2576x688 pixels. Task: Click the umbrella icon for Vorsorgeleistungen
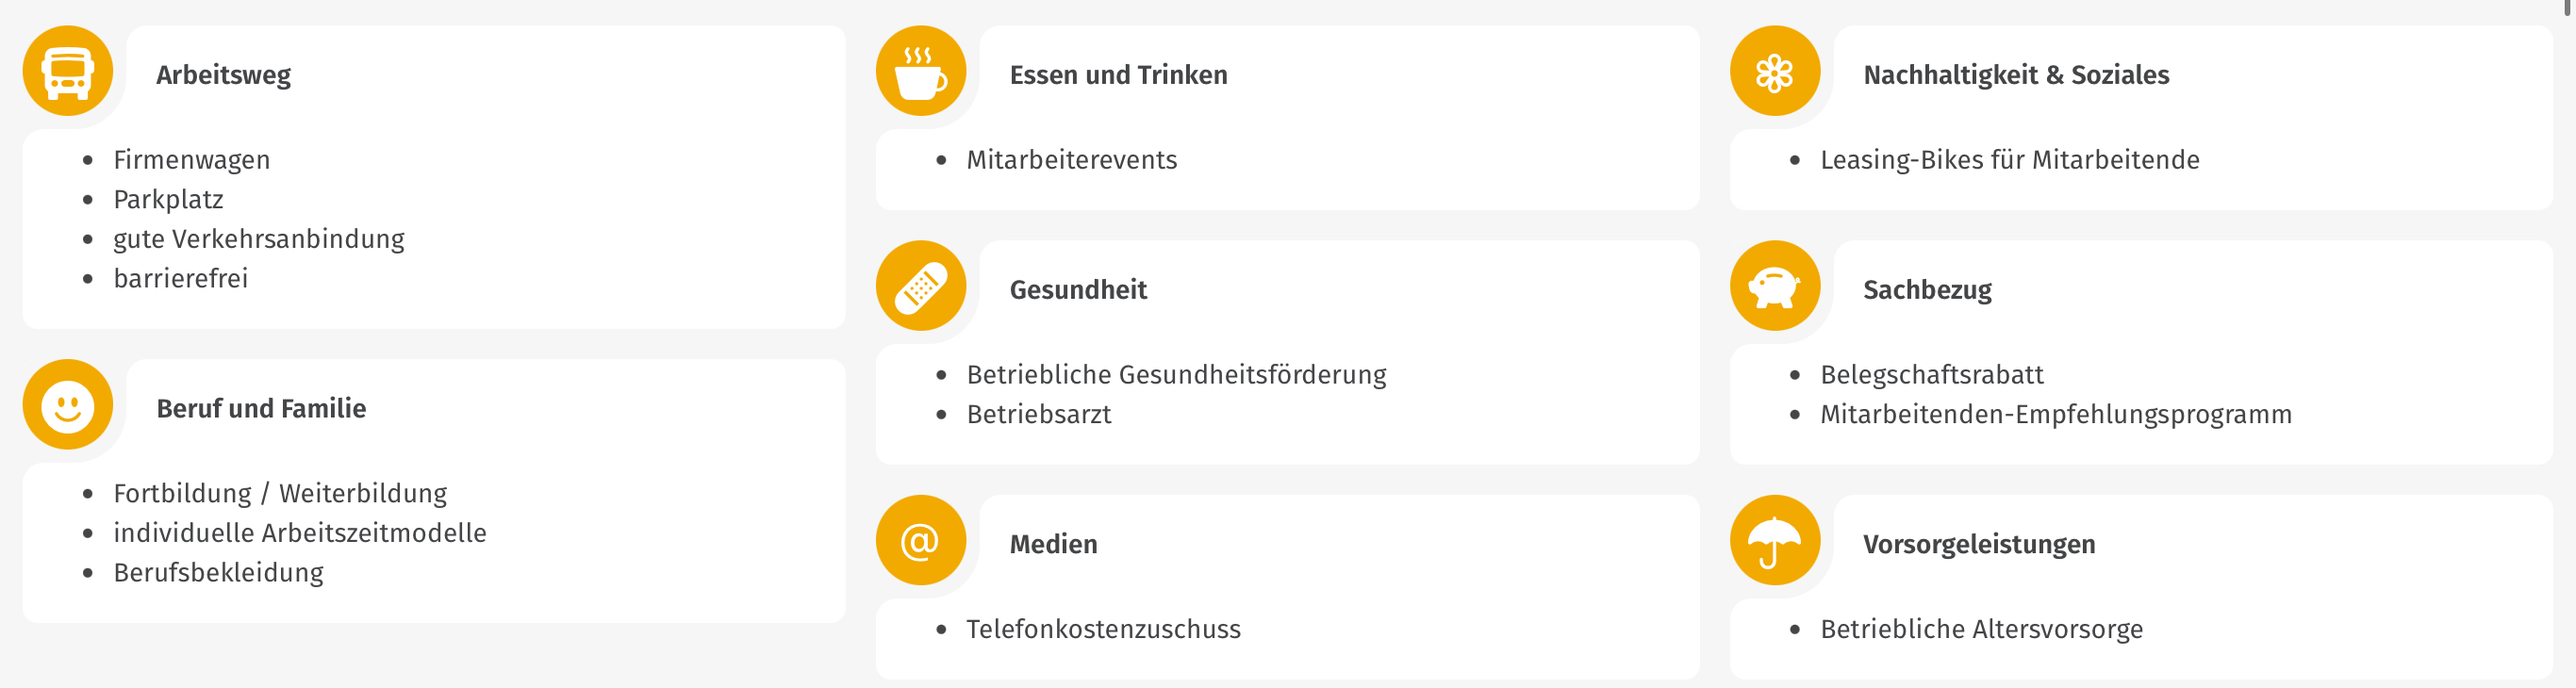(1775, 540)
